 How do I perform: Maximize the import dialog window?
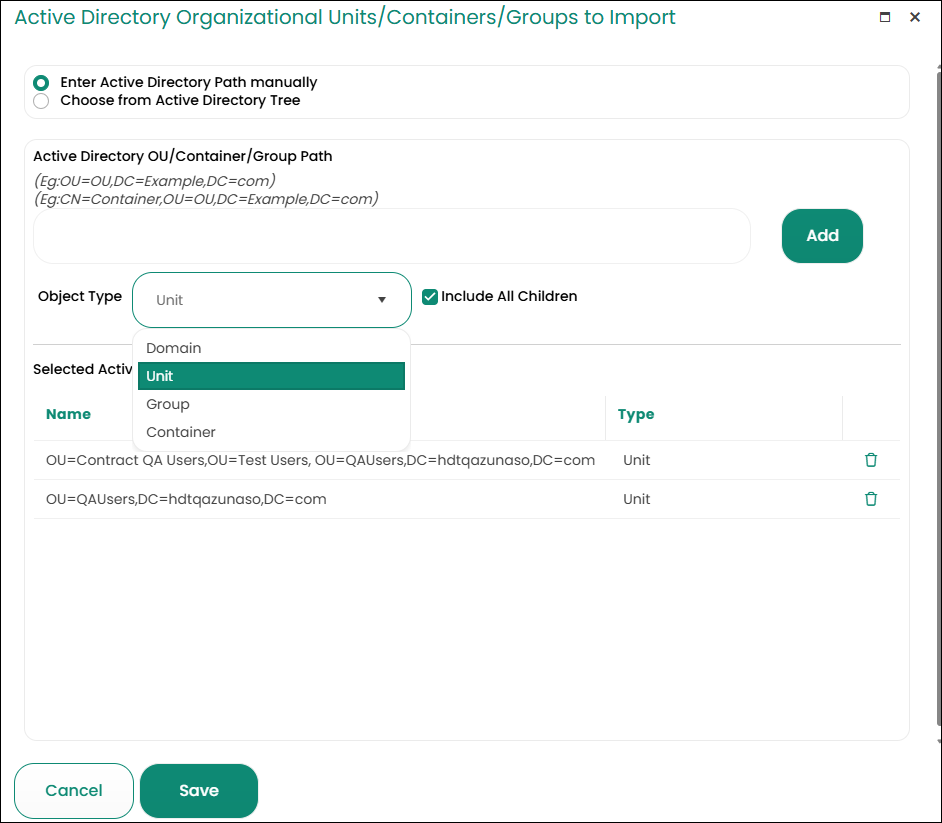pyautogui.click(x=884, y=18)
